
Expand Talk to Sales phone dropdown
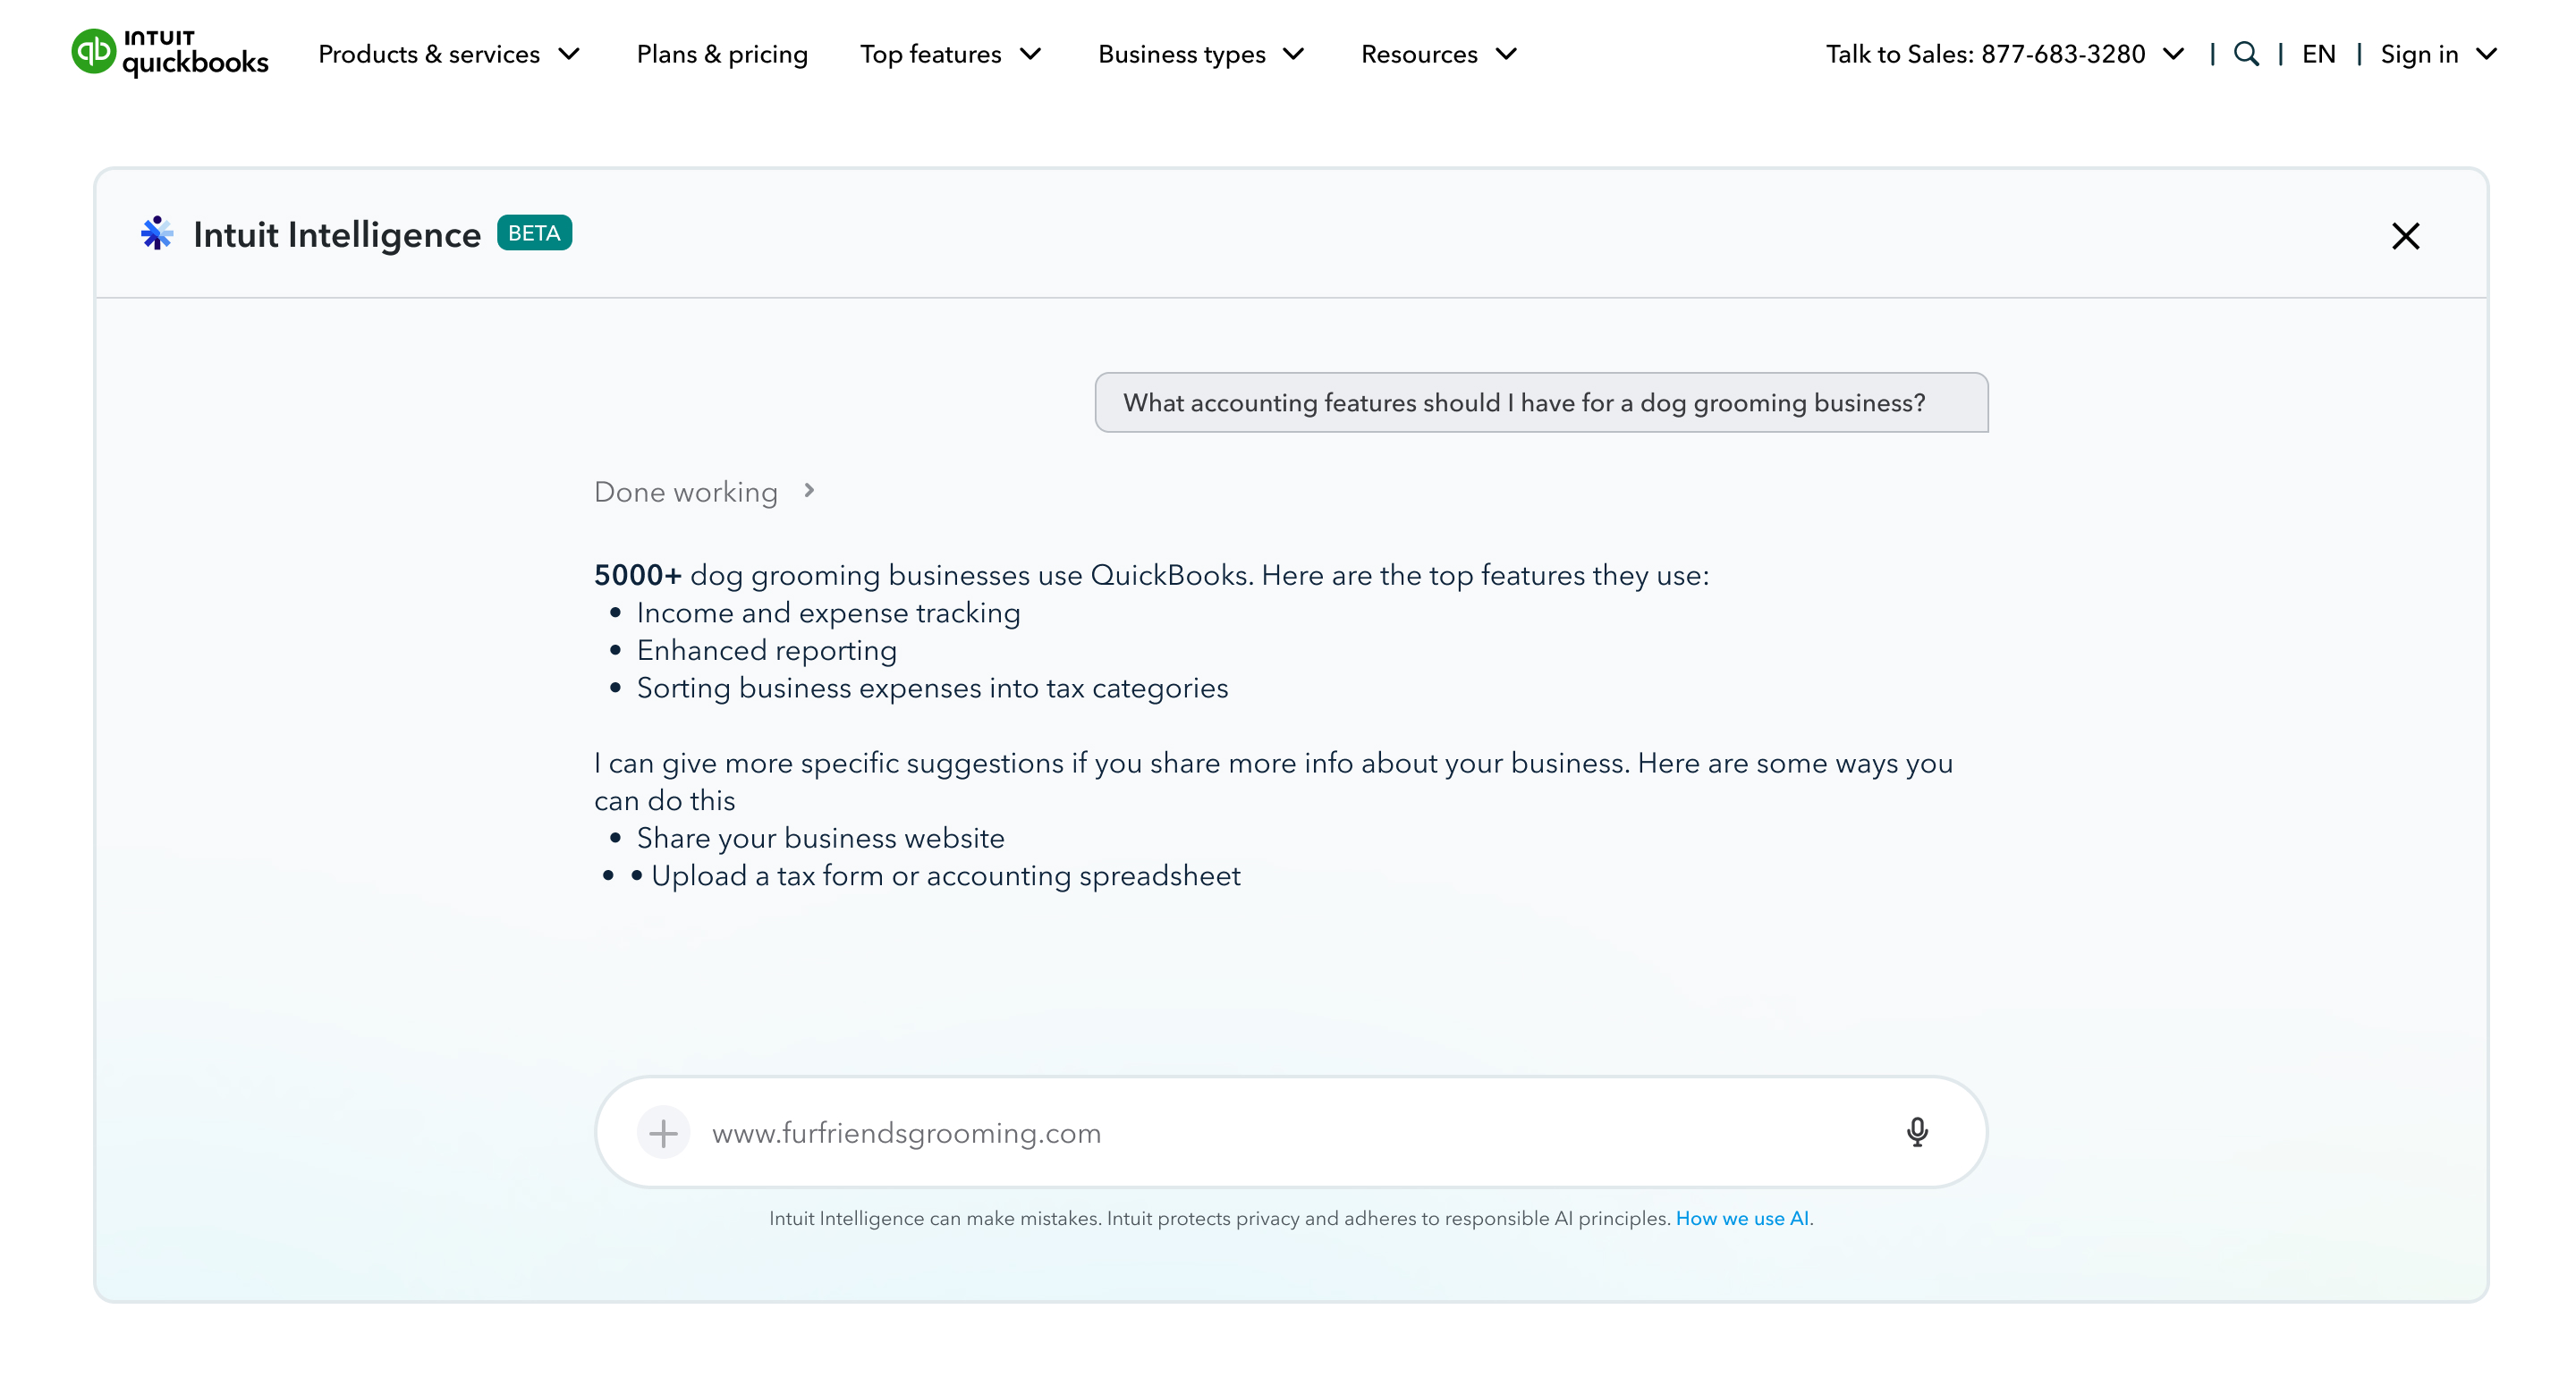click(2005, 54)
